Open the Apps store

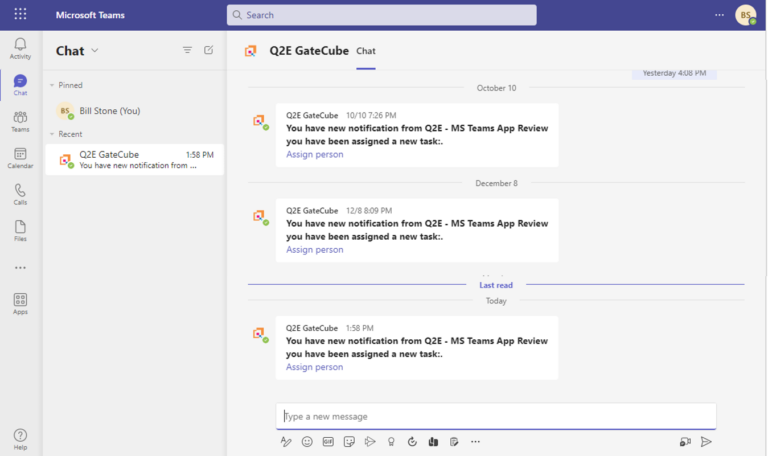pyautogui.click(x=20, y=304)
